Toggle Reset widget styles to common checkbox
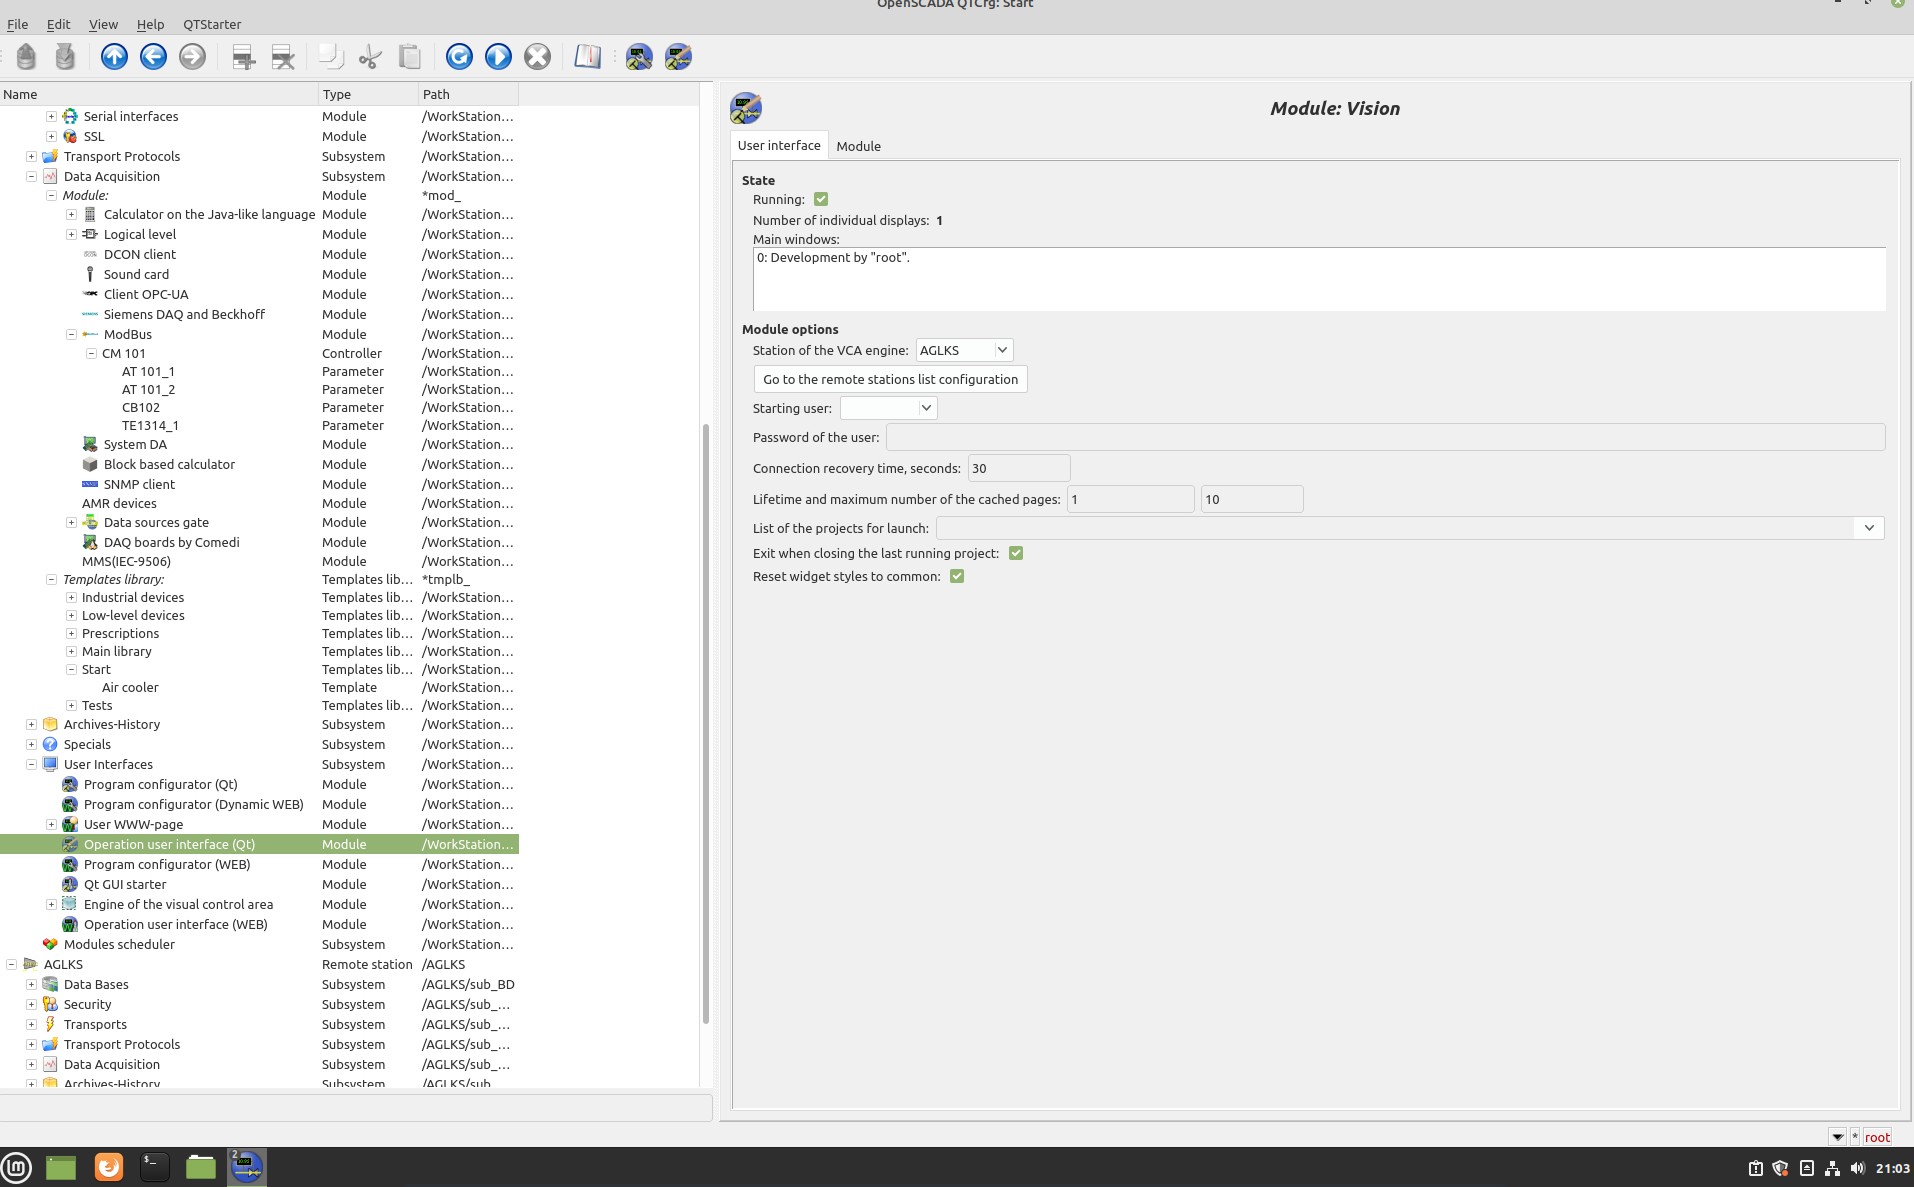This screenshot has width=1914, height=1187. point(957,577)
